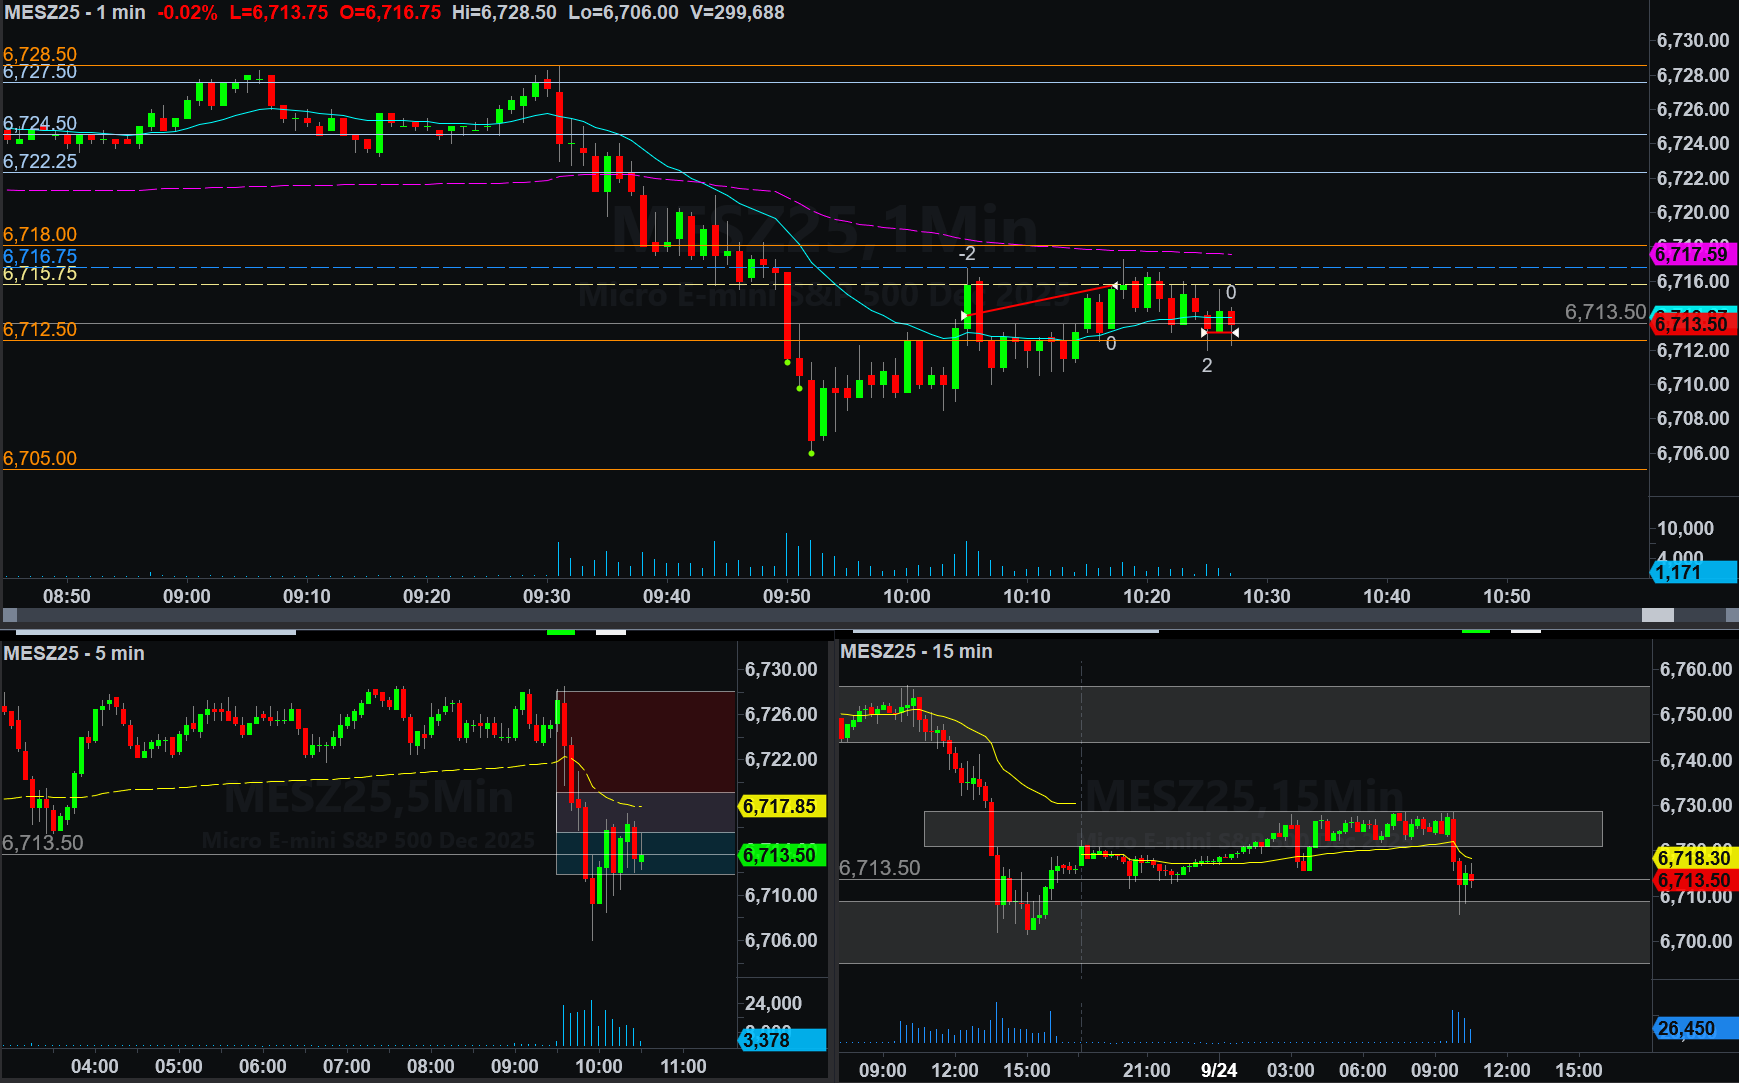Screen dimensions: 1739x1083
Task: Click the right end button of the horizontal scrollbar
Action: (x=1731, y=615)
